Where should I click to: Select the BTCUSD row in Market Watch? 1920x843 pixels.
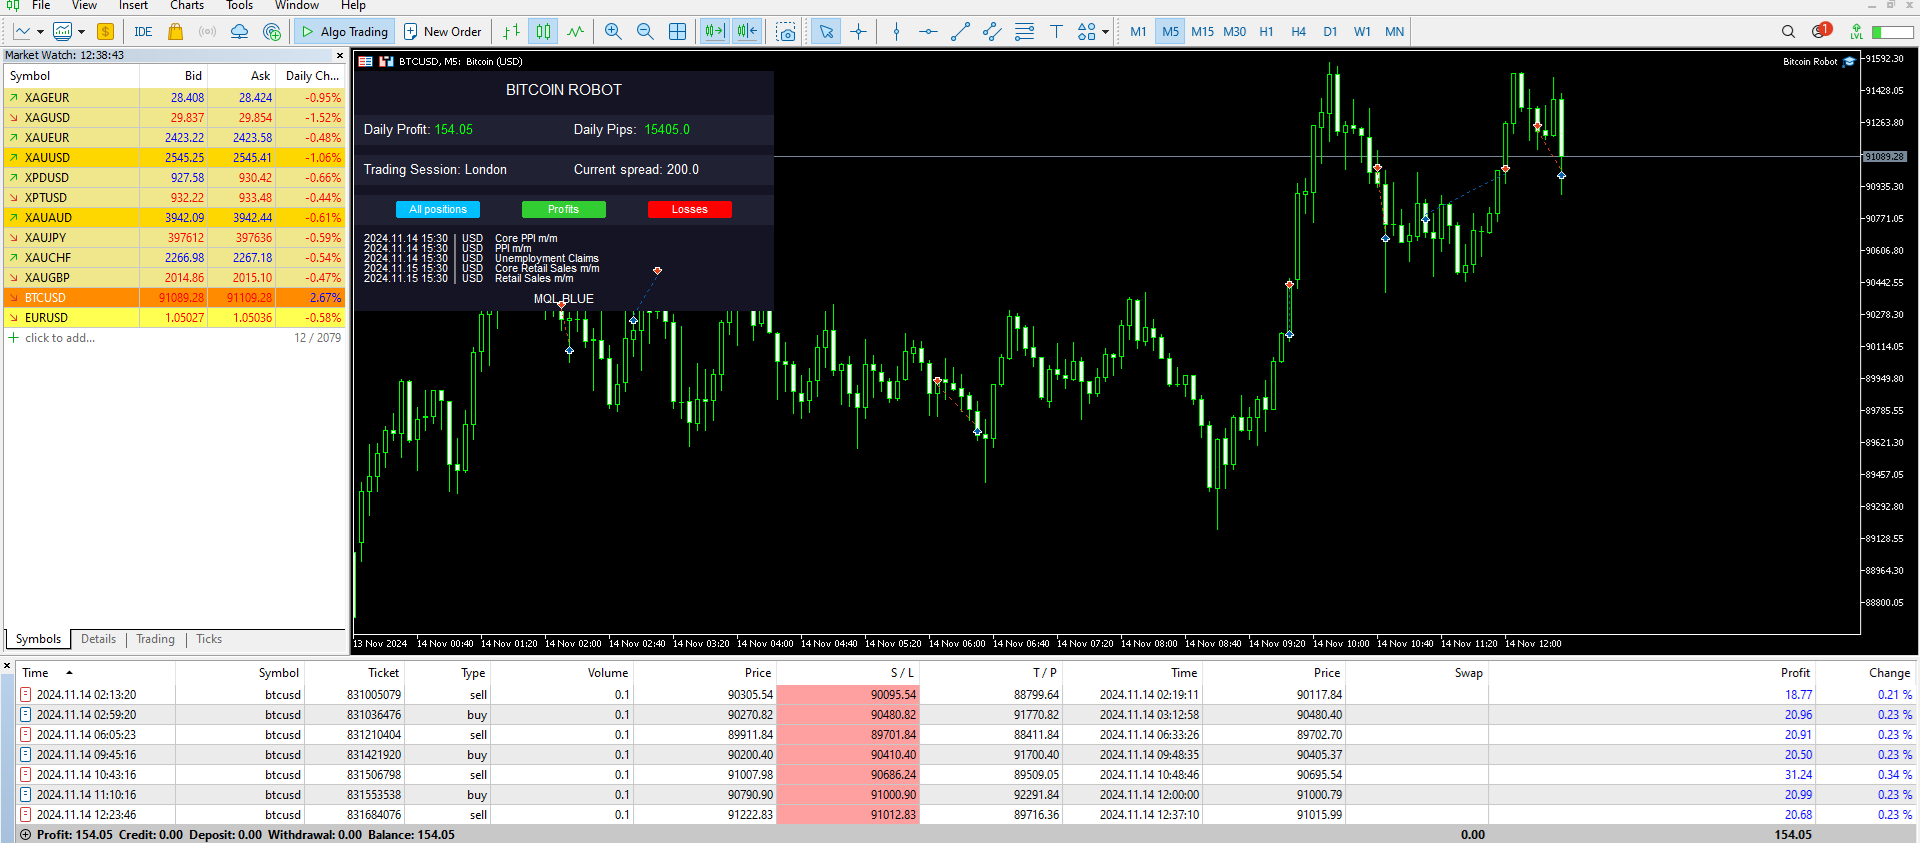(x=174, y=298)
